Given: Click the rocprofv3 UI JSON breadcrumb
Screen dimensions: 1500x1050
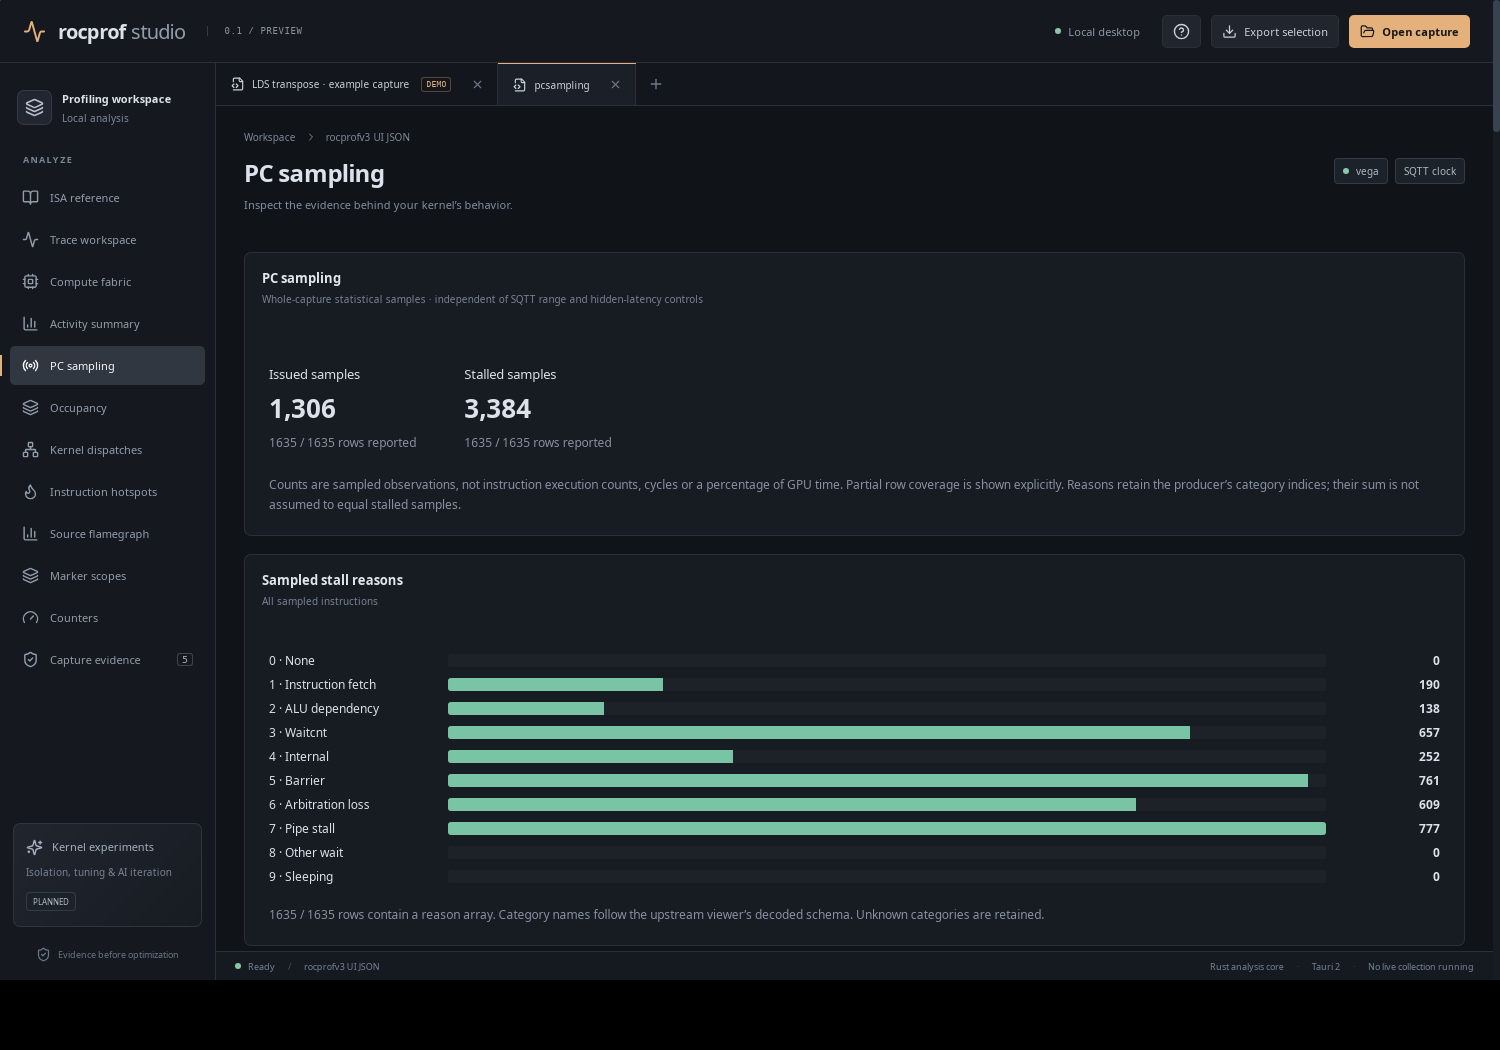Looking at the screenshot, I should coord(368,137).
